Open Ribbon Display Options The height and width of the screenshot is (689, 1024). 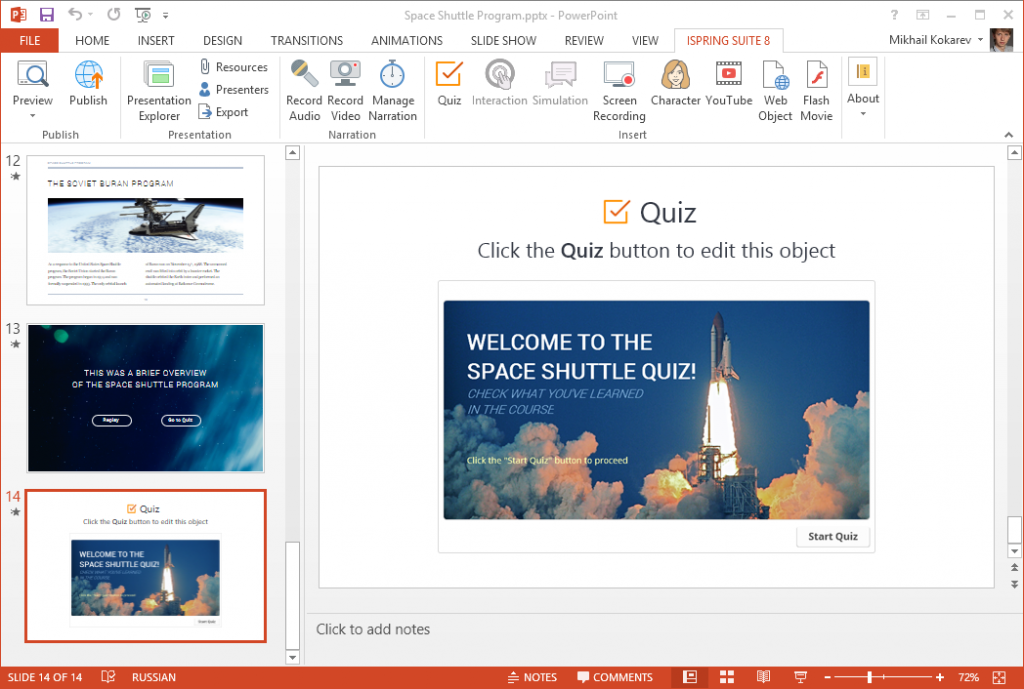tap(923, 14)
